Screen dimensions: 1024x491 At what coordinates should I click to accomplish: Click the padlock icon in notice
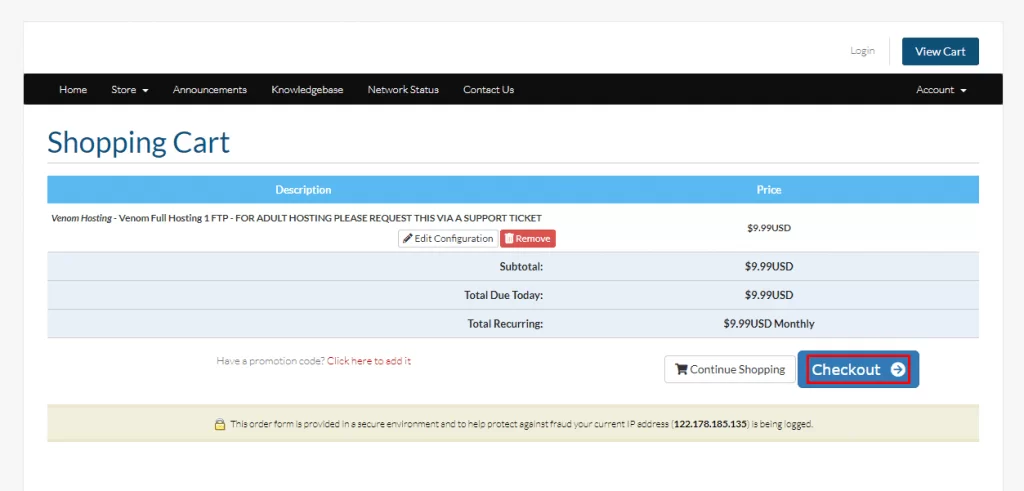[x=220, y=424]
